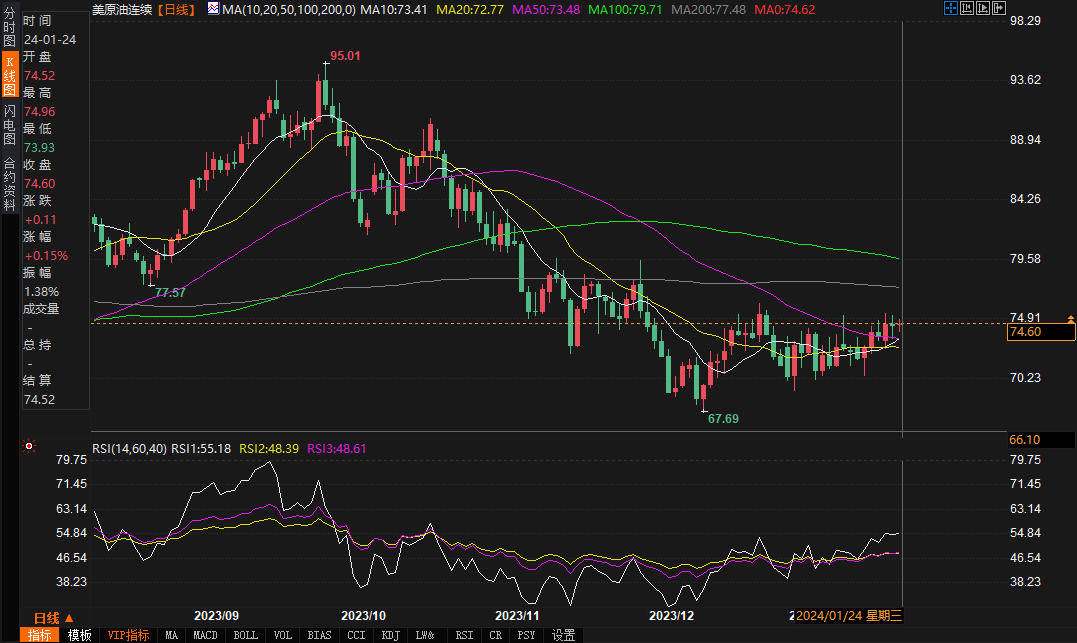This screenshot has width=1077, height=643.
Task: Click the MA indicator chart icon before MA(10,20,50...)
Action: [x=213, y=9]
